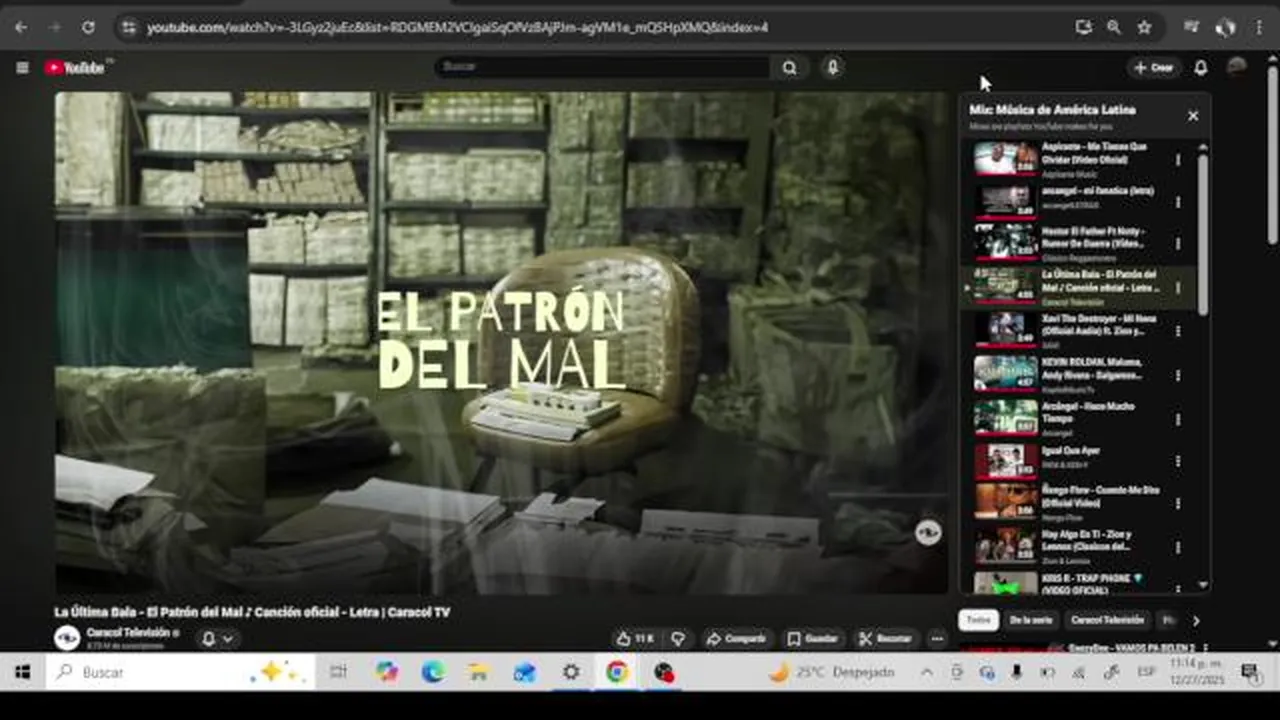The image size is (1280, 720).
Task: Click the playlist scroll-down arrow
Action: (1203, 586)
